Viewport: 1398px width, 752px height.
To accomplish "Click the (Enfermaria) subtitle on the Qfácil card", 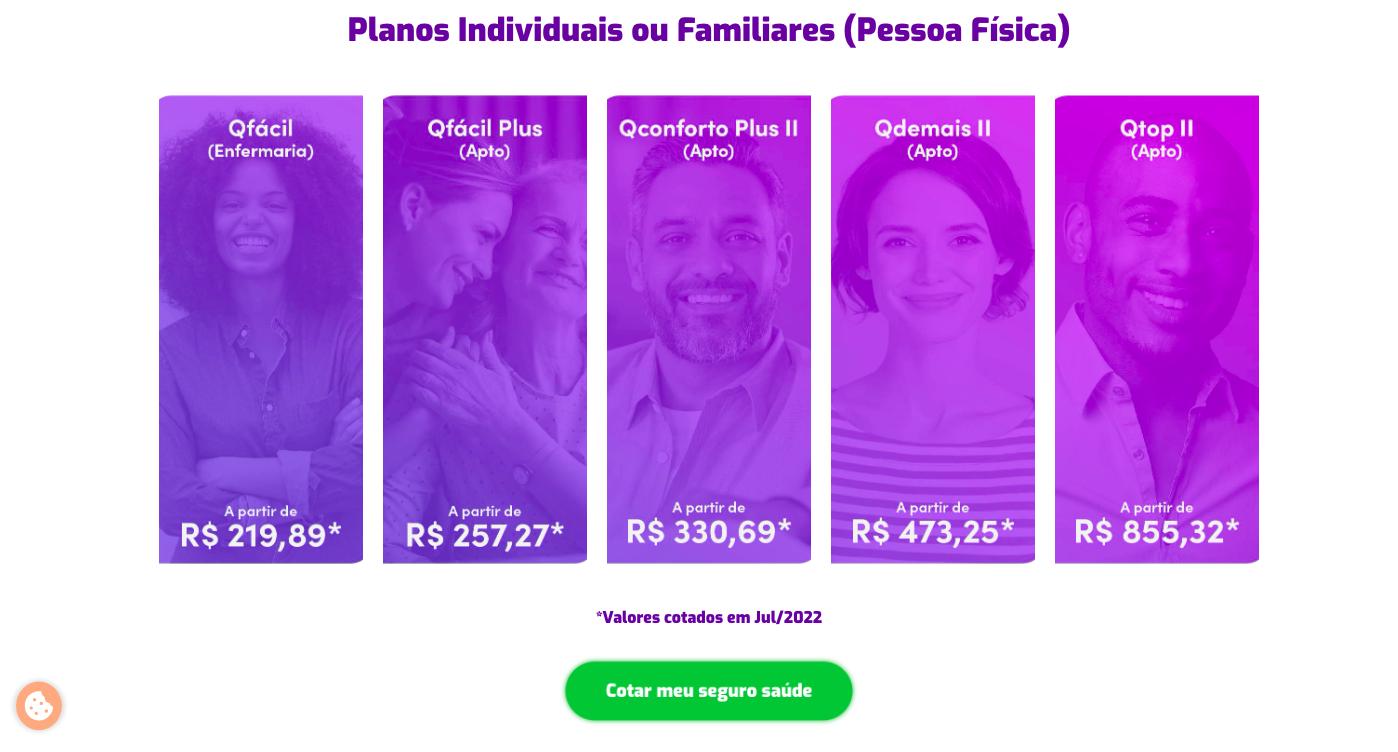I will pyautogui.click(x=260, y=152).
